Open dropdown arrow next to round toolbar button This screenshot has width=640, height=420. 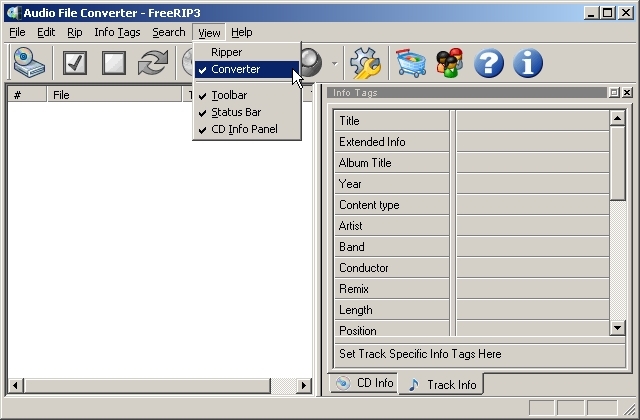tap(335, 63)
